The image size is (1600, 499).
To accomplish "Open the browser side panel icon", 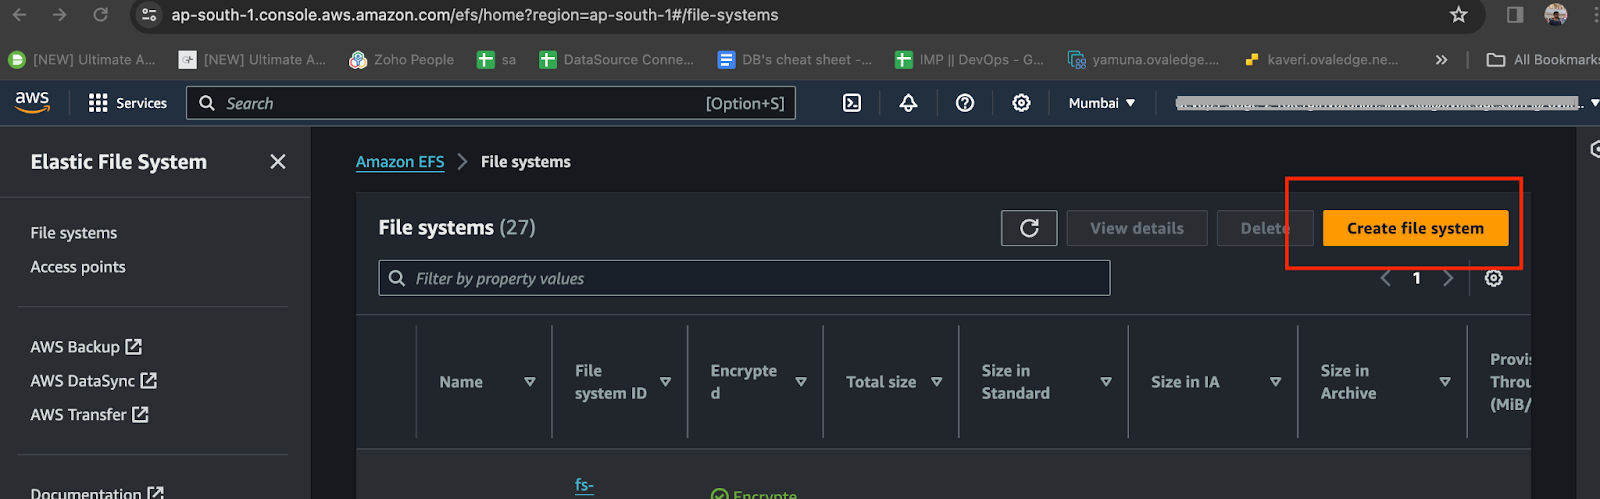I will [x=1515, y=15].
